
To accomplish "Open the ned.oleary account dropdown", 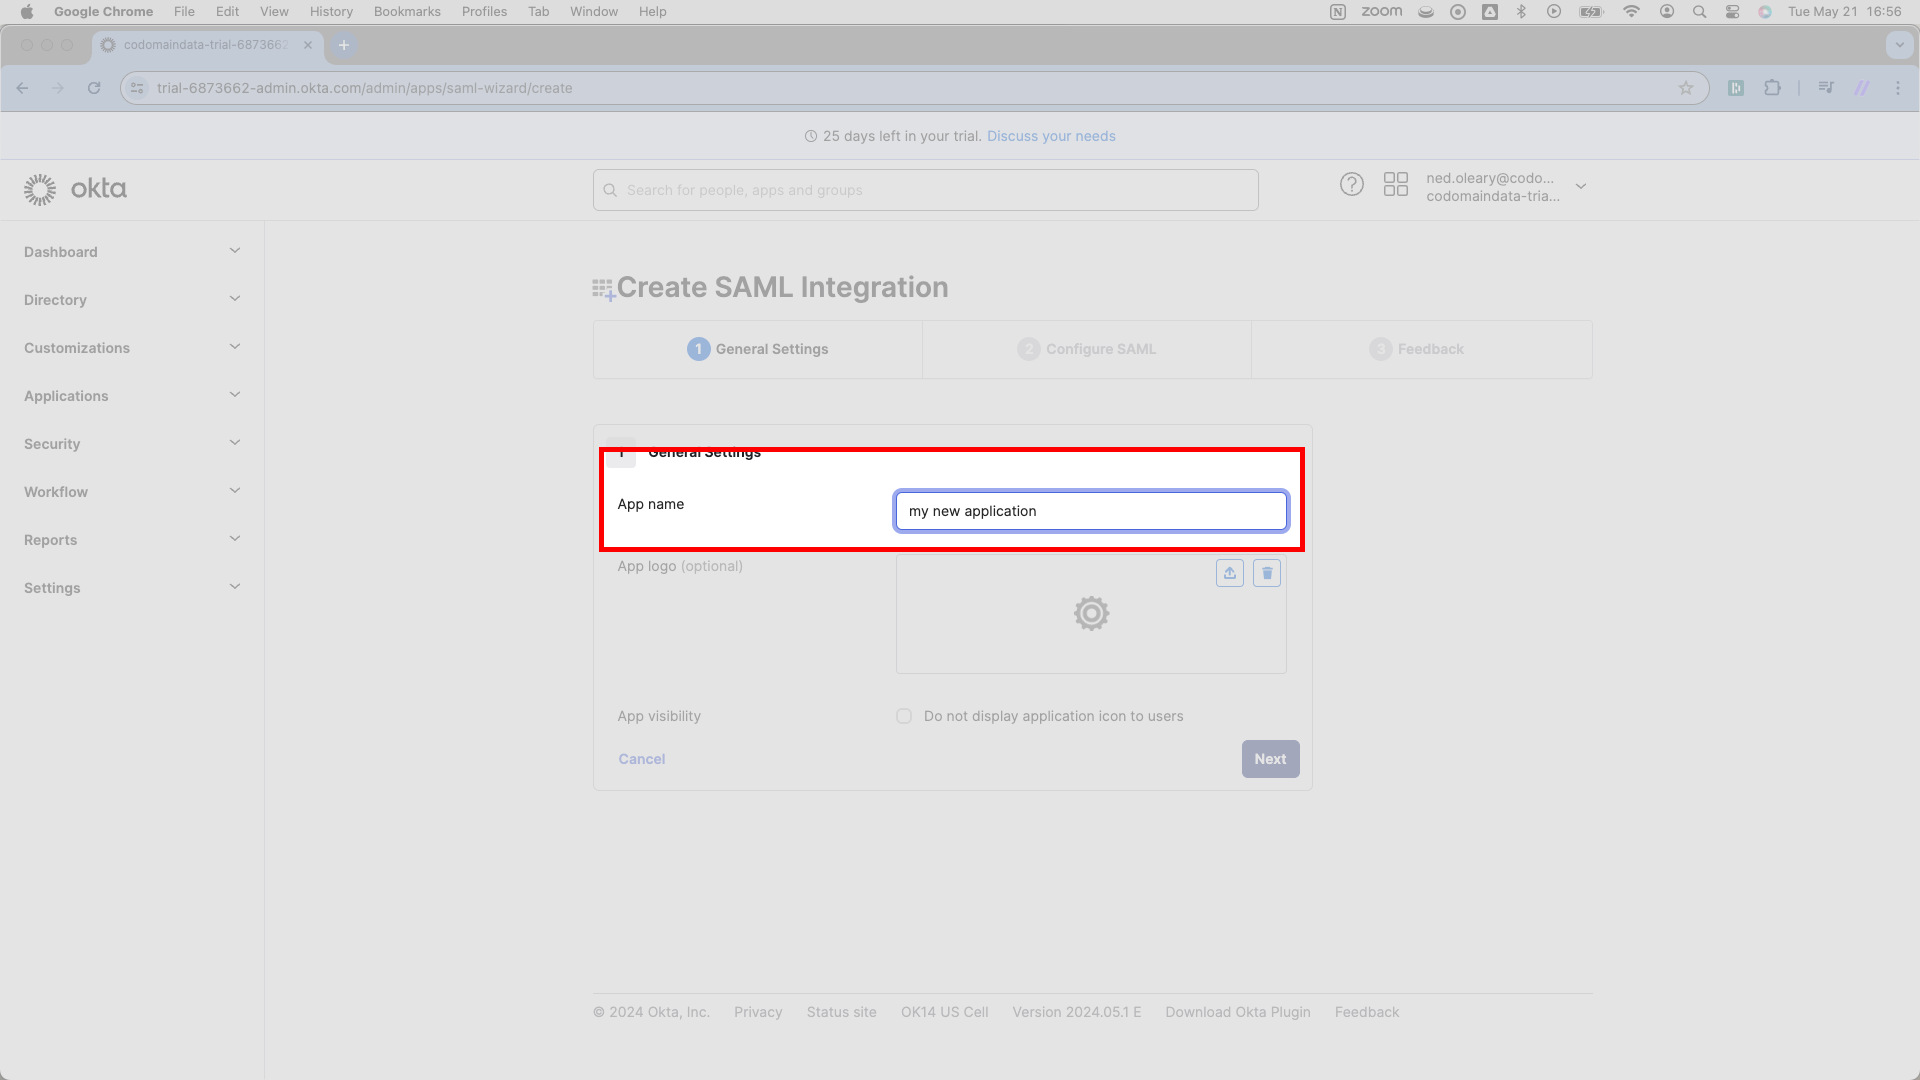I will [x=1506, y=187].
